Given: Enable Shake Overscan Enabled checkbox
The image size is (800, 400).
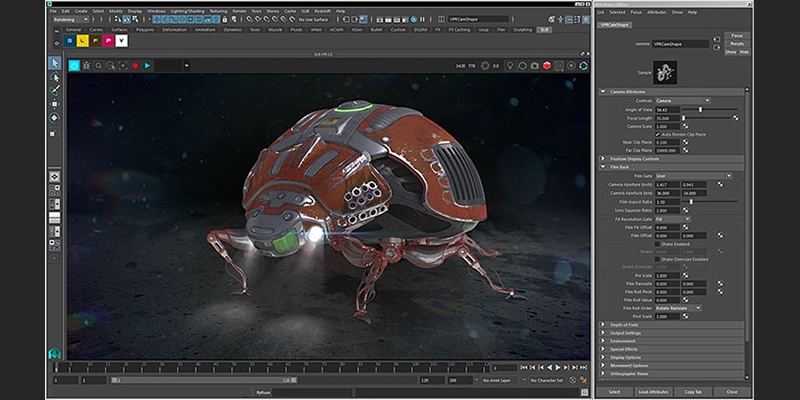Looking at the screenshot, I should coord(658,259).
